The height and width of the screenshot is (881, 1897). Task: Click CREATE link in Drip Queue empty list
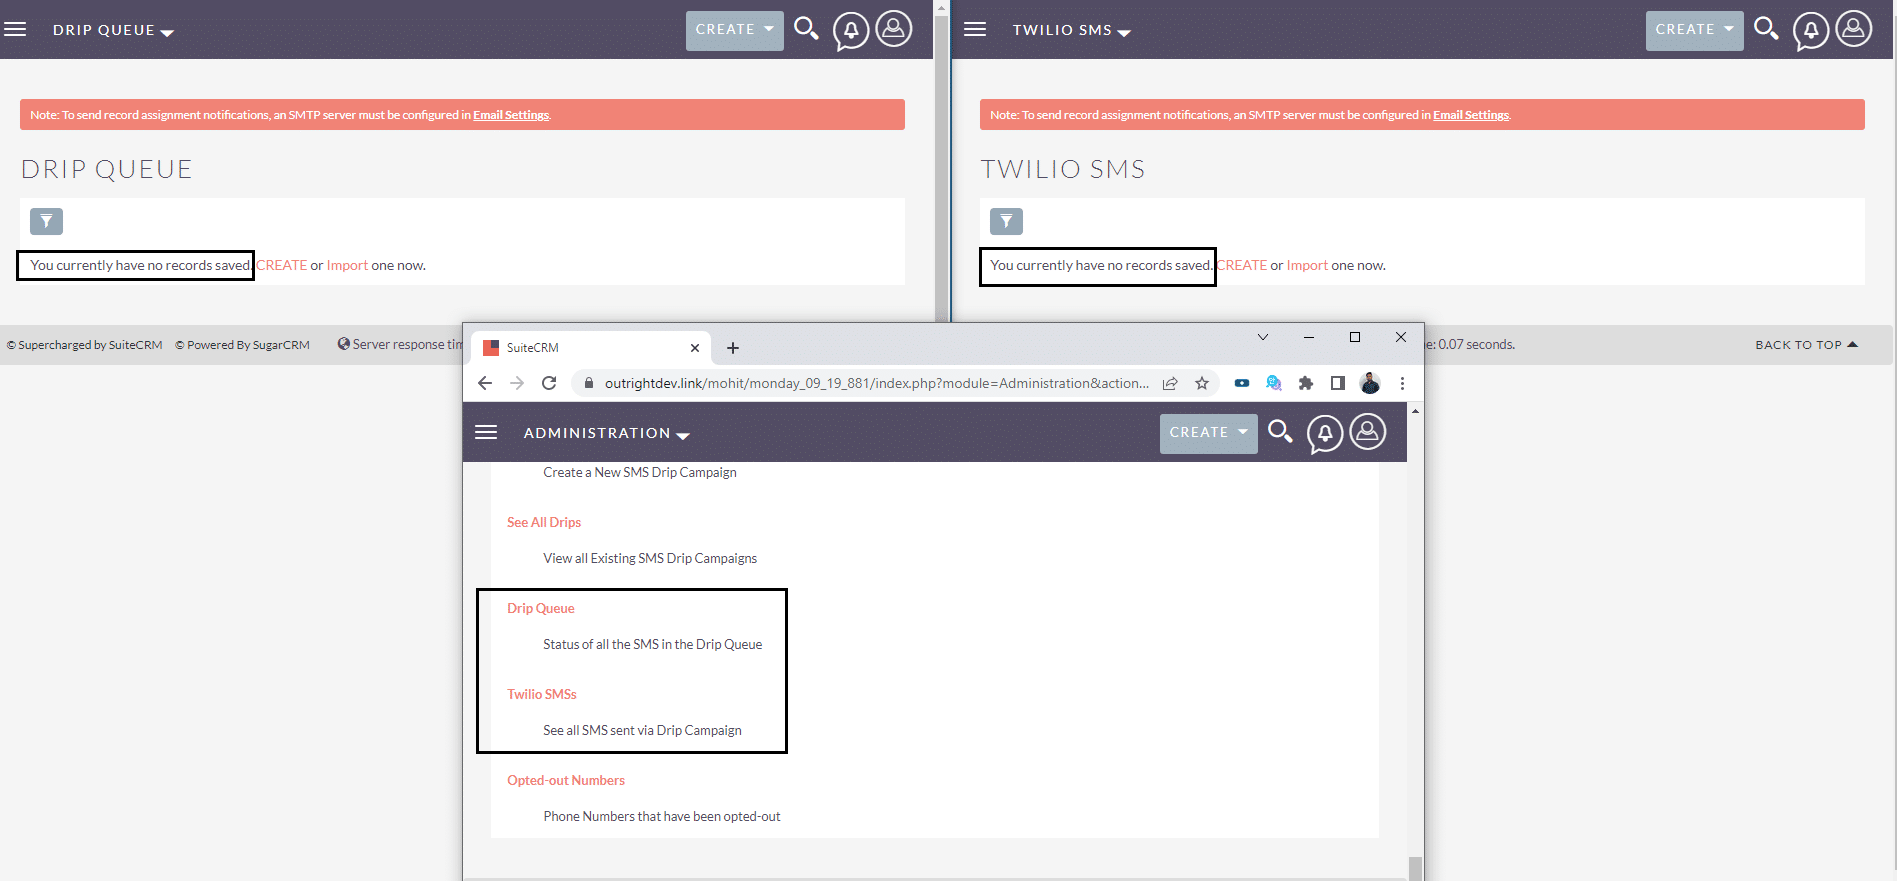(x=282, y=265)
